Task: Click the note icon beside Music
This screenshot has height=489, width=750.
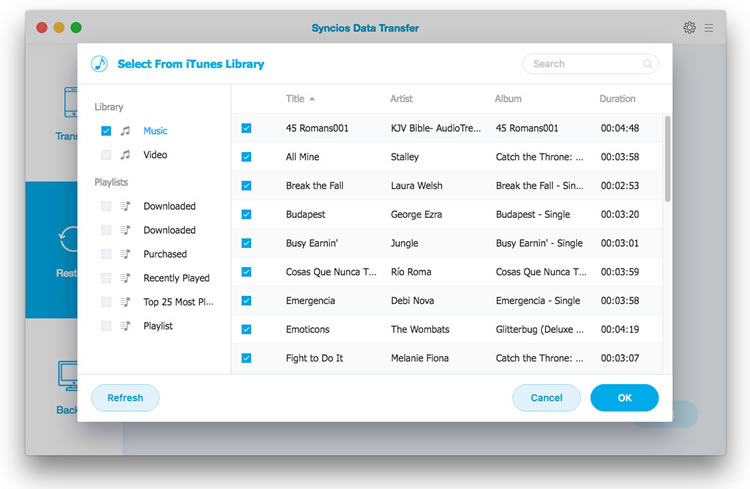Action: pyautogui.click(x=125, y=131)
